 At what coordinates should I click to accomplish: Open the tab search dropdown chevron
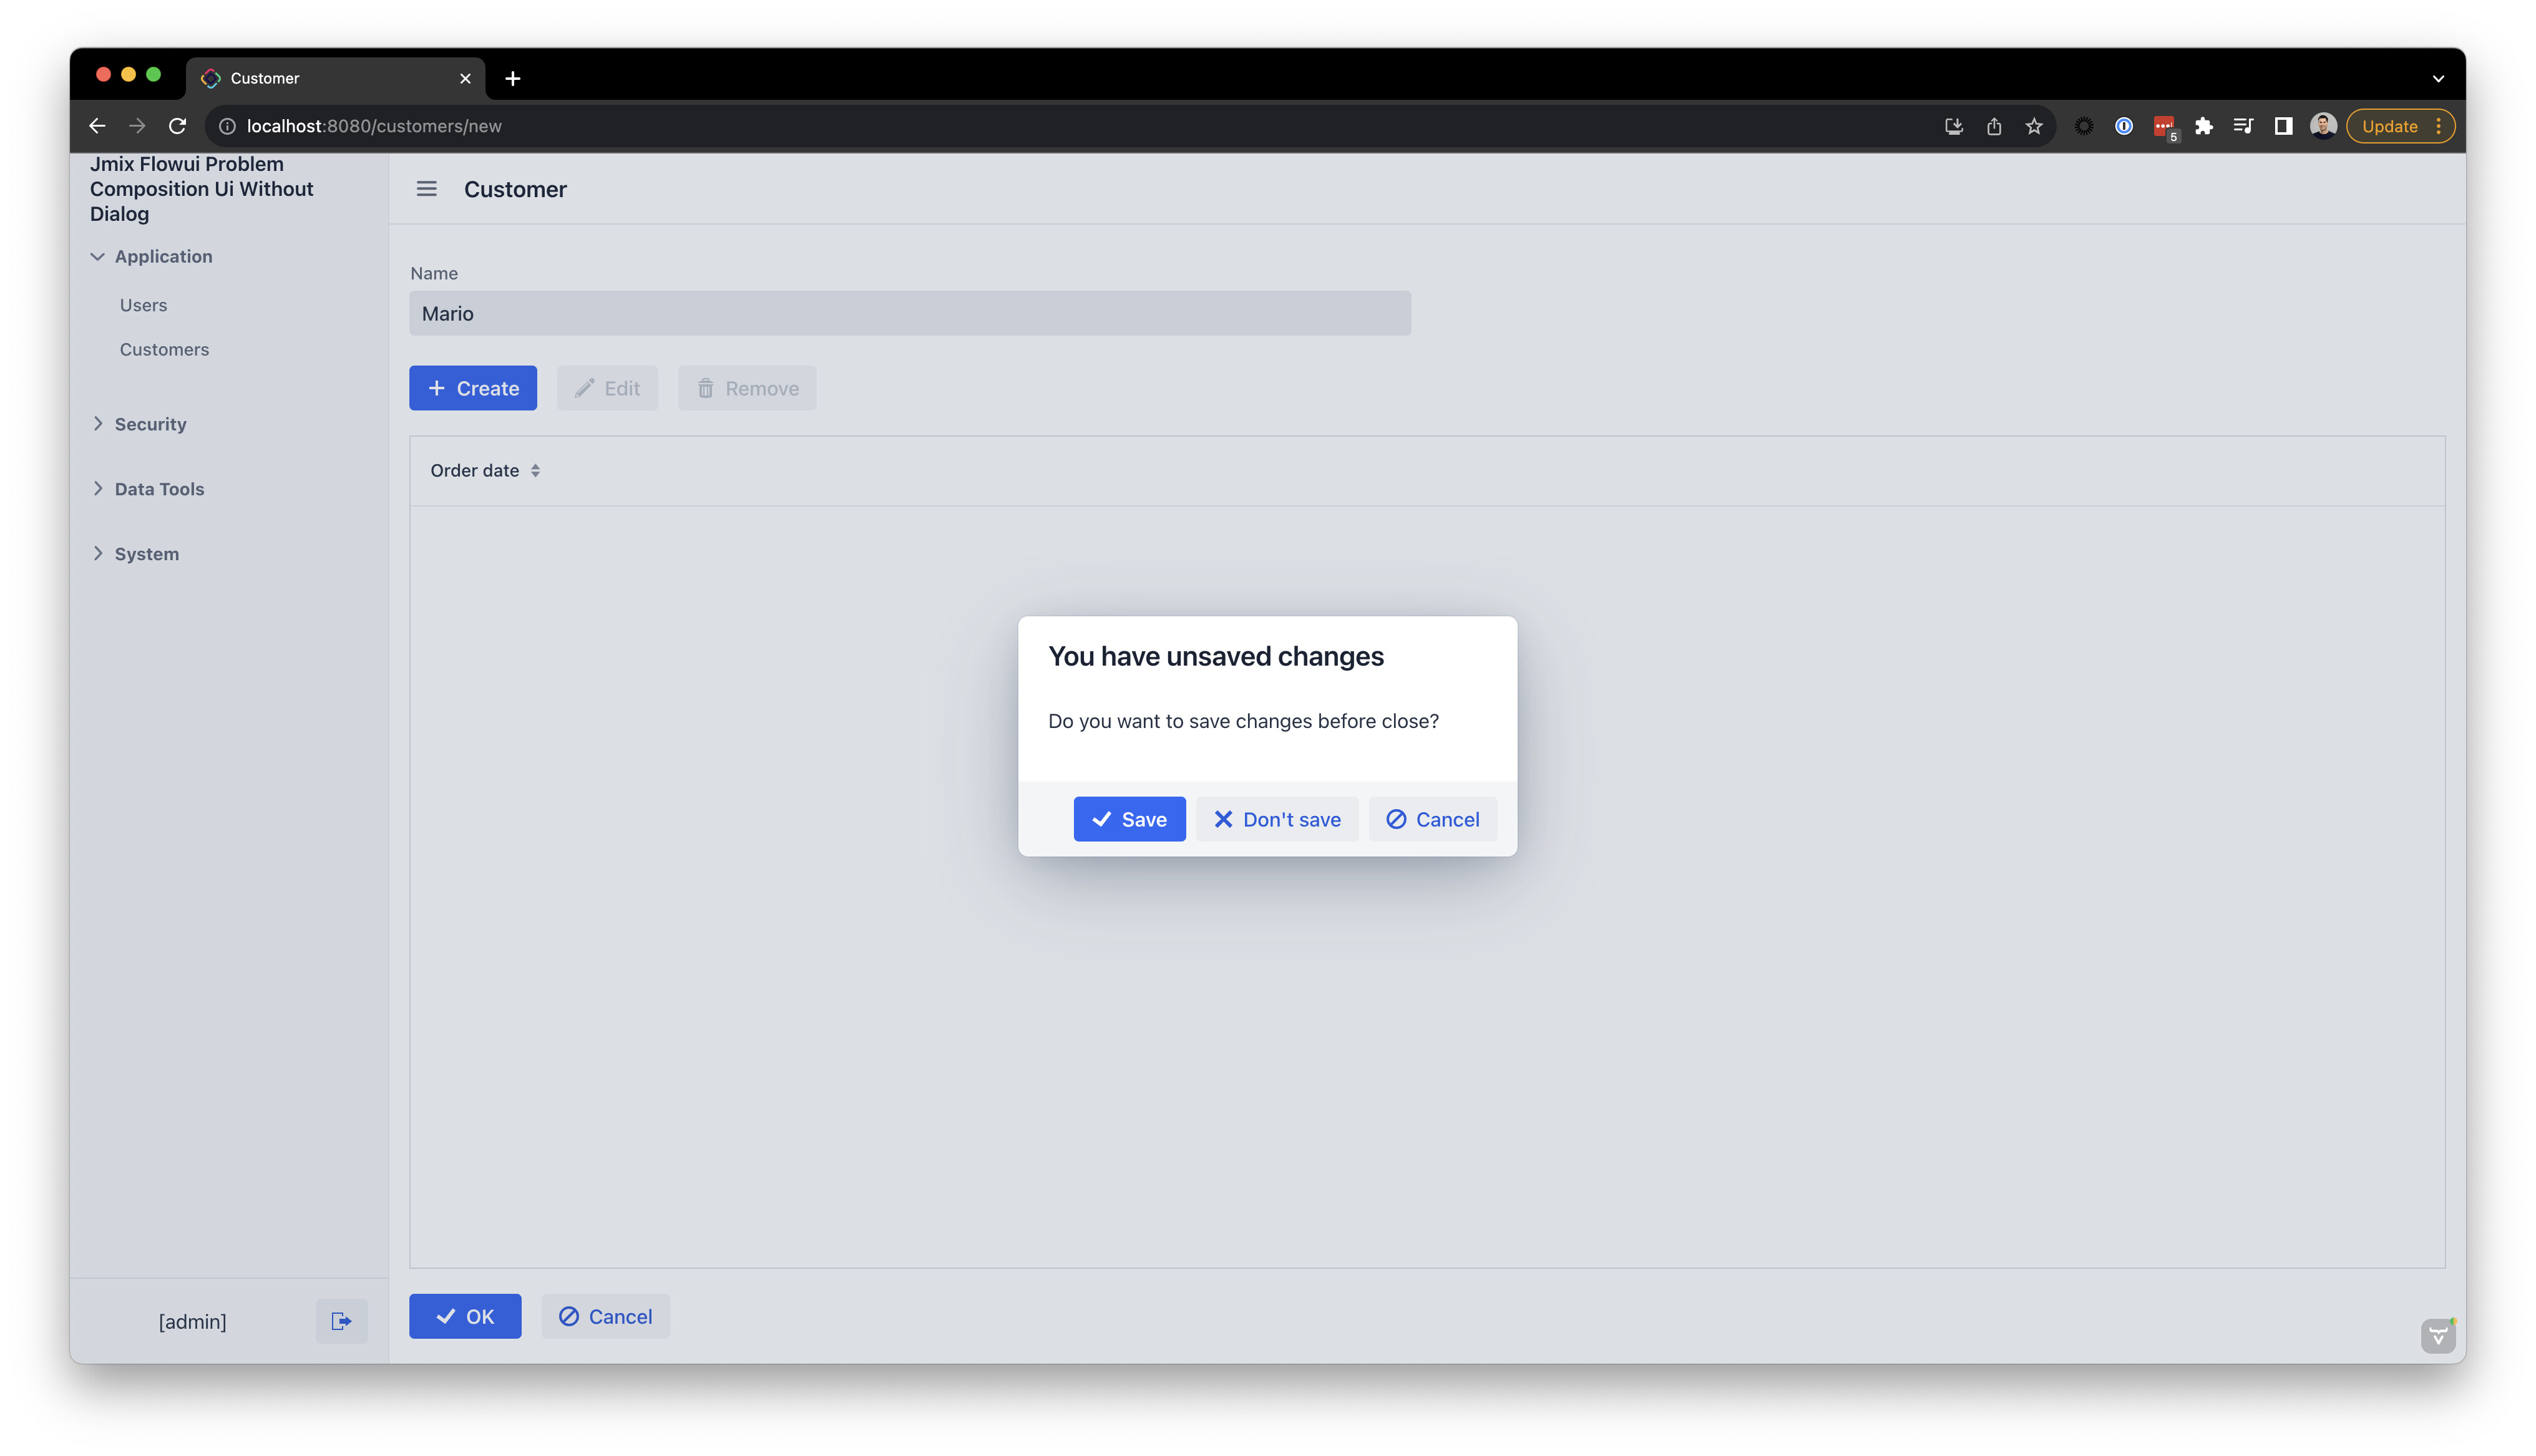[x=2438, y=78]
